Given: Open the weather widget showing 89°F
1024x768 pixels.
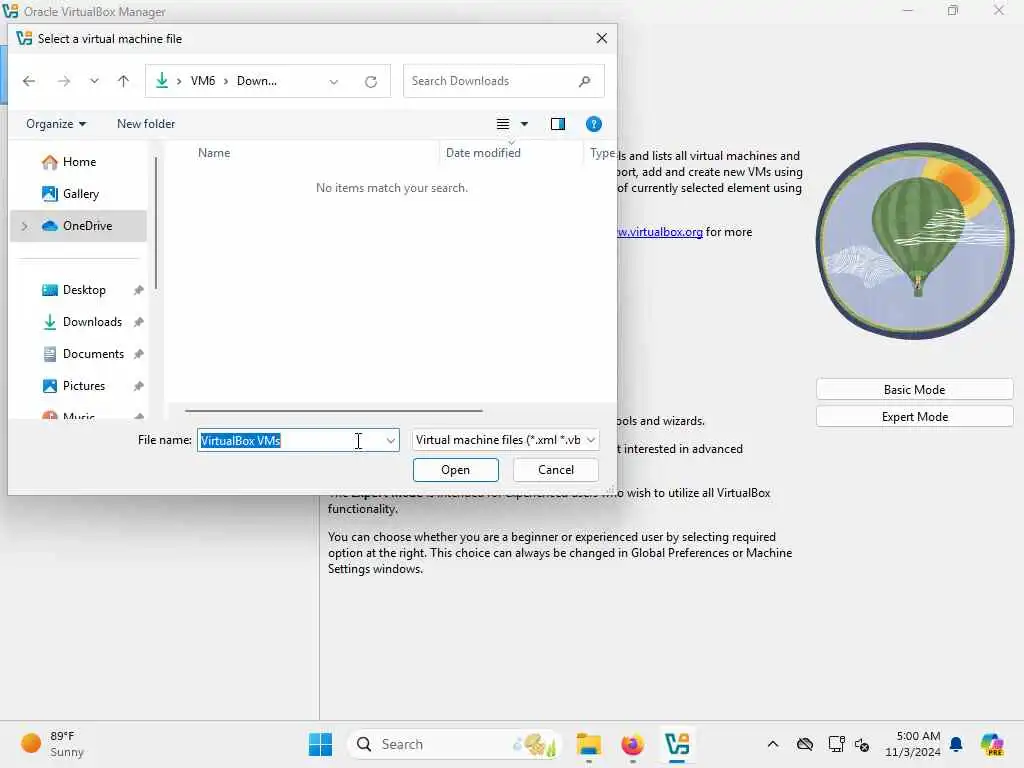Looking at the screenshot, I should point(52,744).
